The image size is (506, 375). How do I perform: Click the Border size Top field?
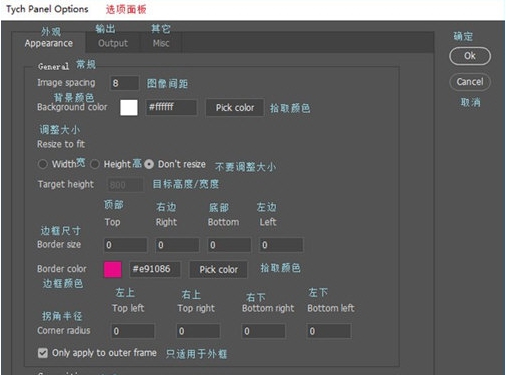125,245
